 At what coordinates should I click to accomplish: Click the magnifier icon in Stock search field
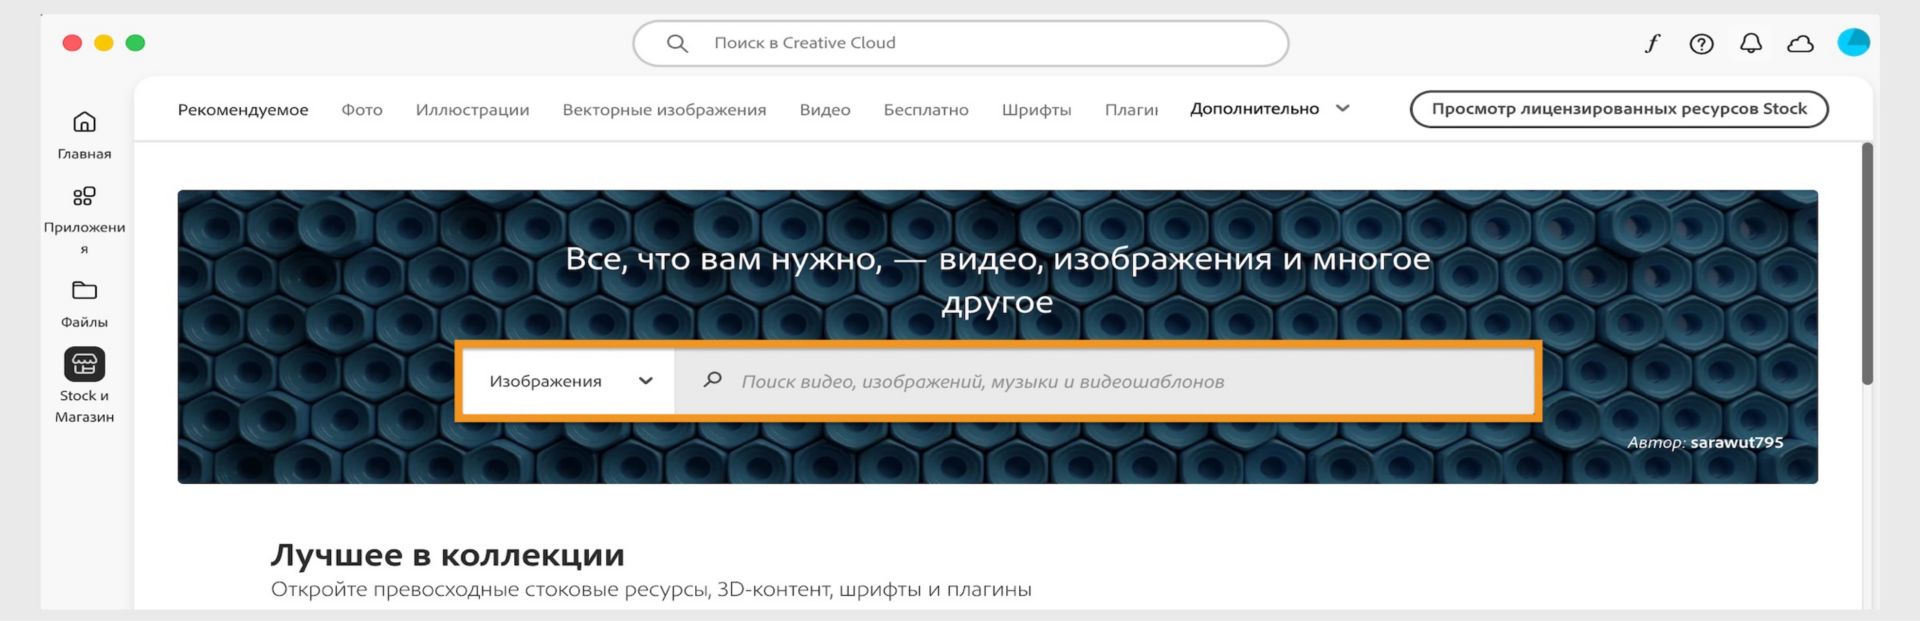[x=712, y=380]
